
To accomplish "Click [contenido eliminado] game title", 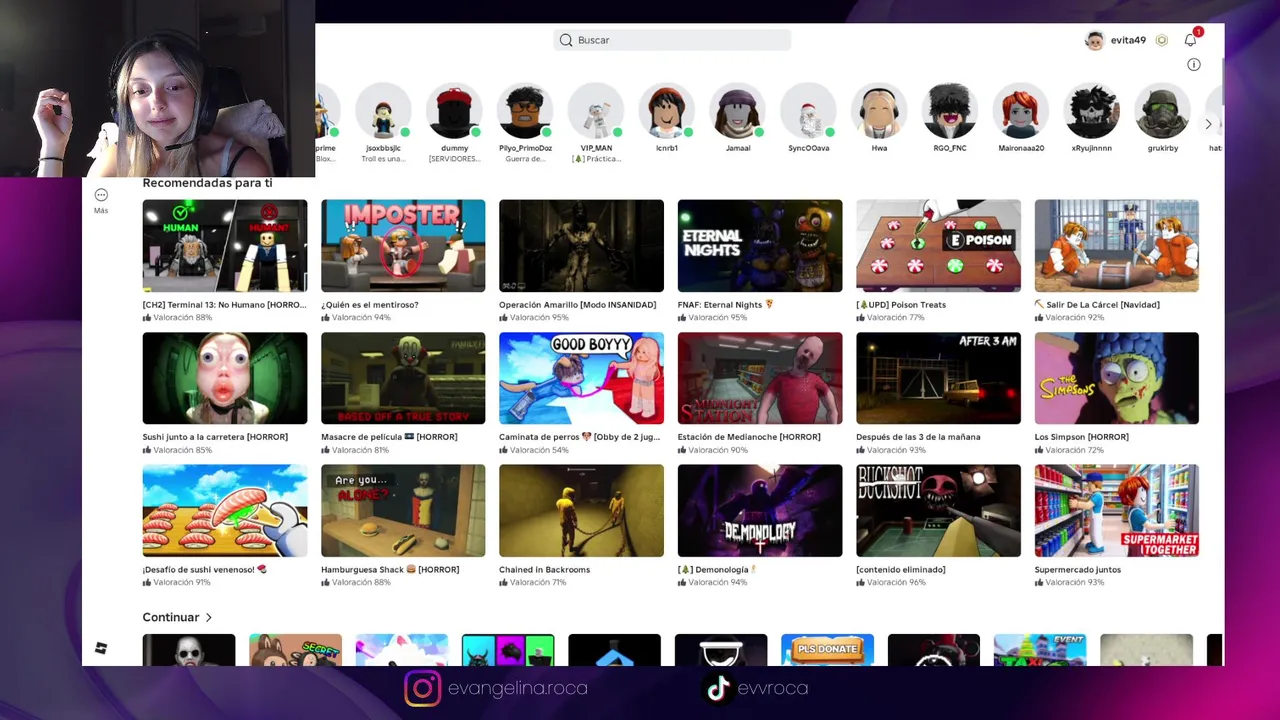I will click(x=901, y=570).
